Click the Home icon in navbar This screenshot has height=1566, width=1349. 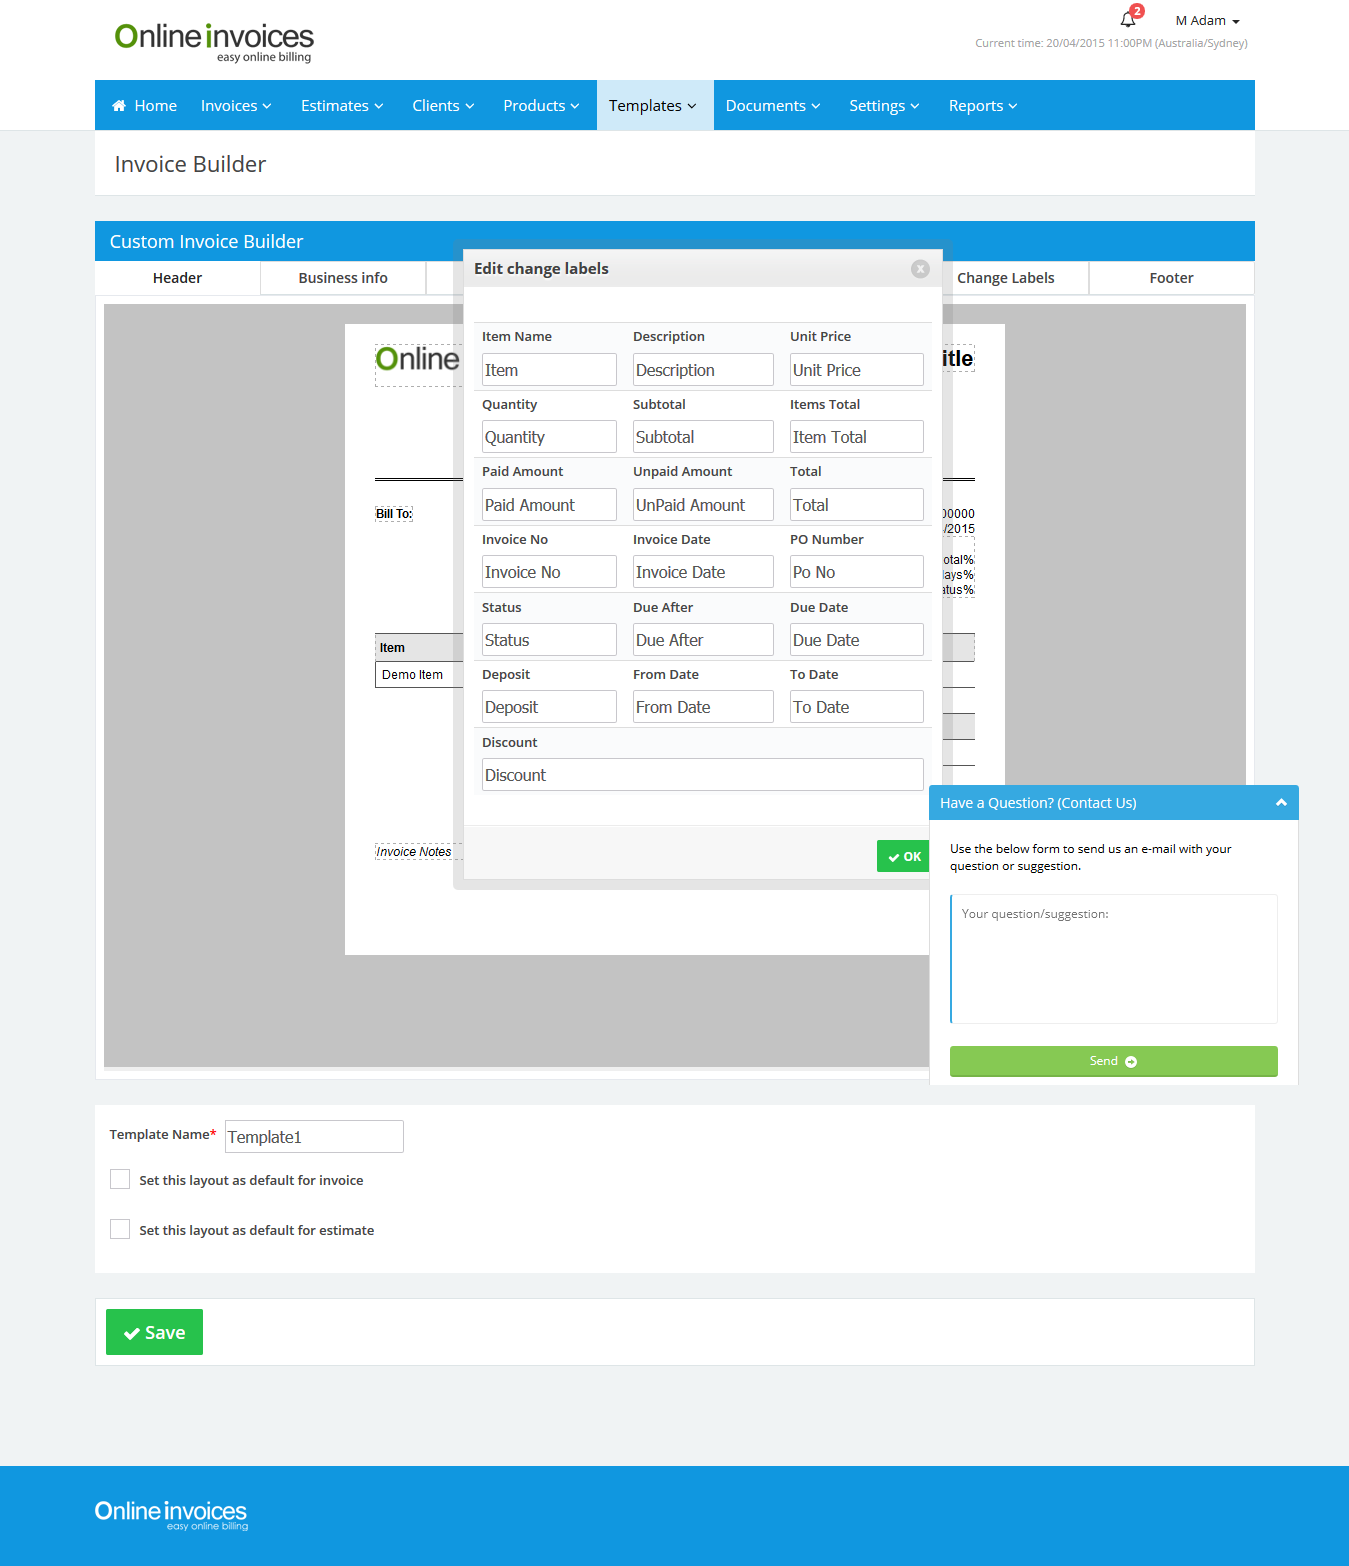pyautogui.click(x=119, y=106)
